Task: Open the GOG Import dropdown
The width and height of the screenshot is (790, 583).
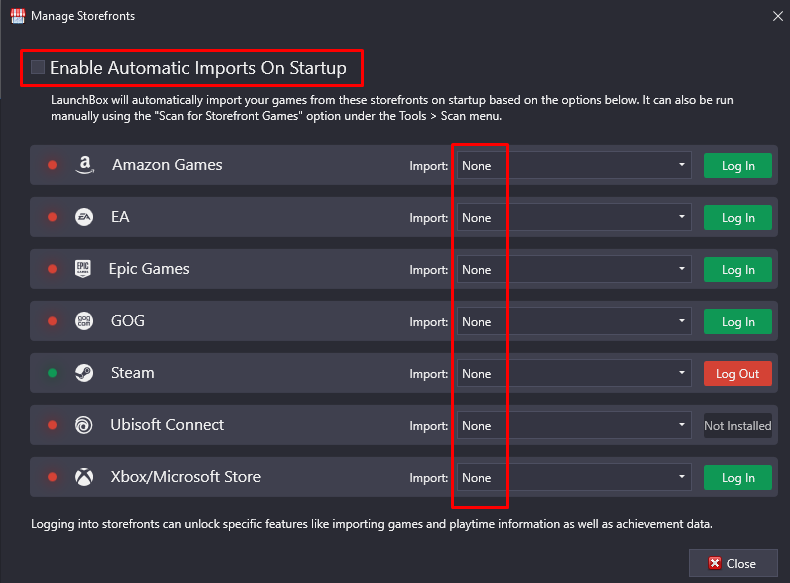Action: [574, 321]
